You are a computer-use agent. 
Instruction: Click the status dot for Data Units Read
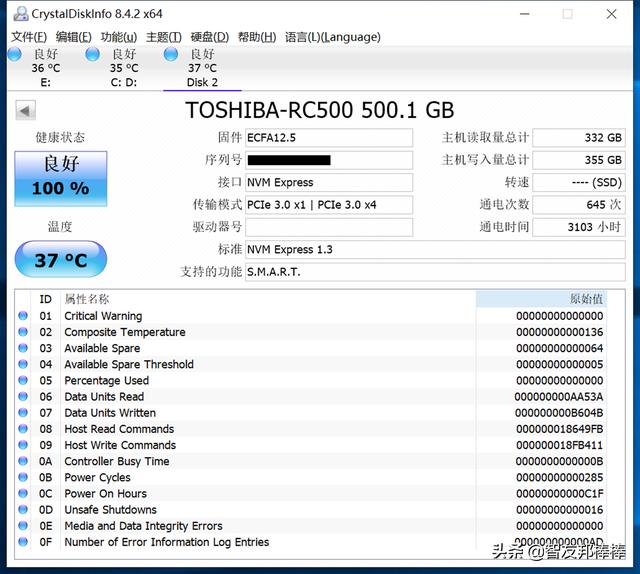pos(23,396)
